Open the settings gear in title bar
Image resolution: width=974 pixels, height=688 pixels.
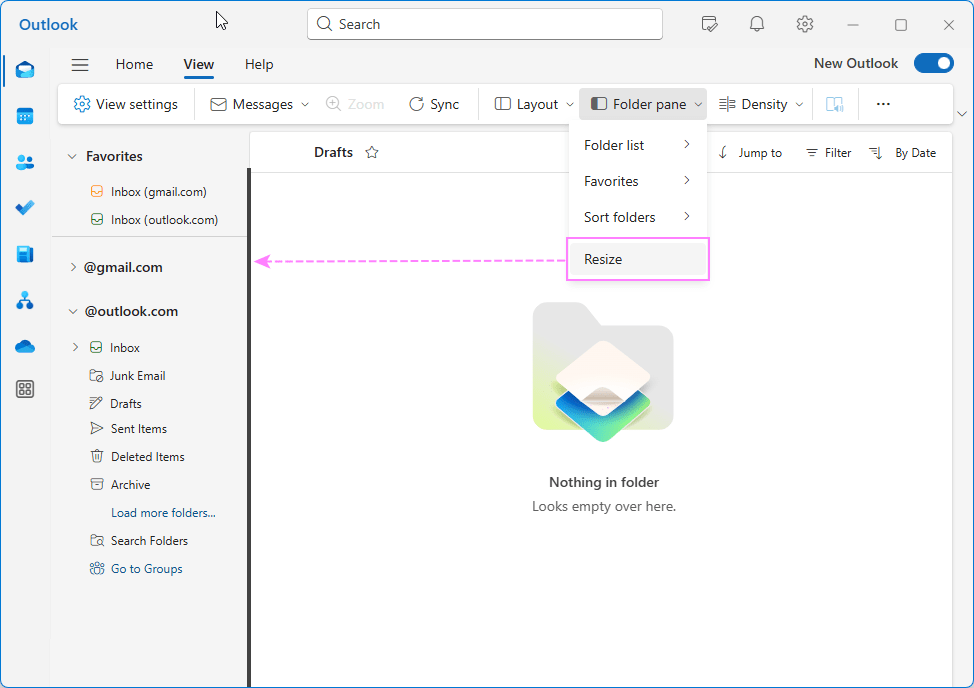[805, 24]
